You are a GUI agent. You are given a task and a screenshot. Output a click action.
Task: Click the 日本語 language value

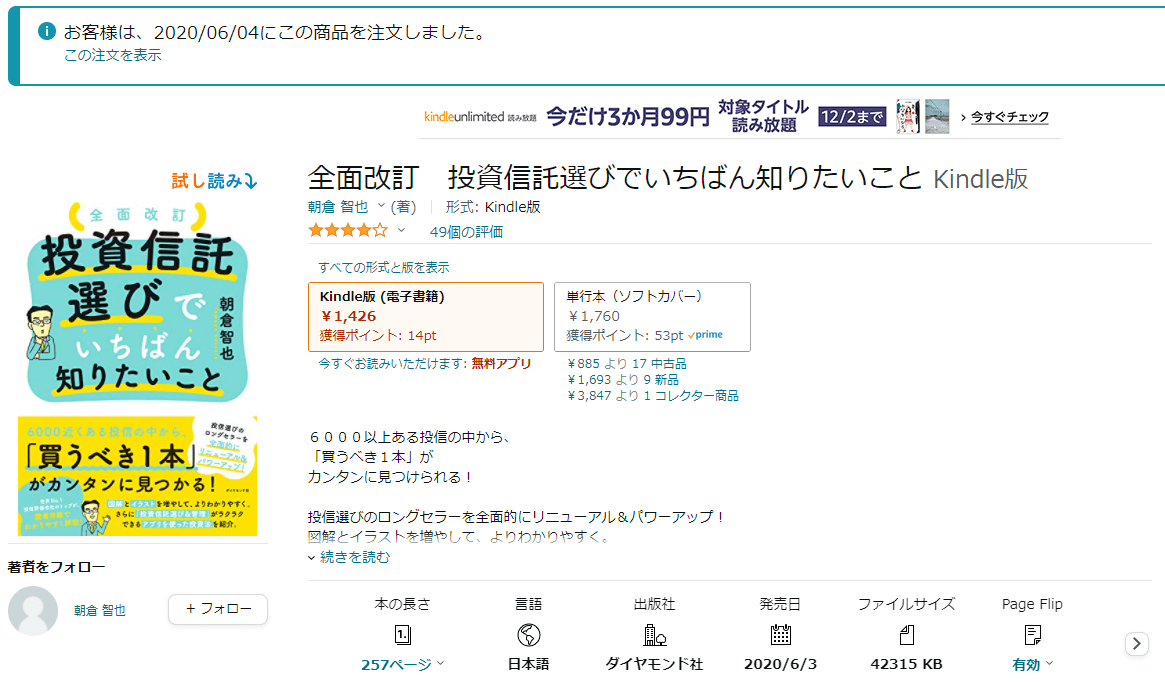pyautogui.click(x=528, y=664)
